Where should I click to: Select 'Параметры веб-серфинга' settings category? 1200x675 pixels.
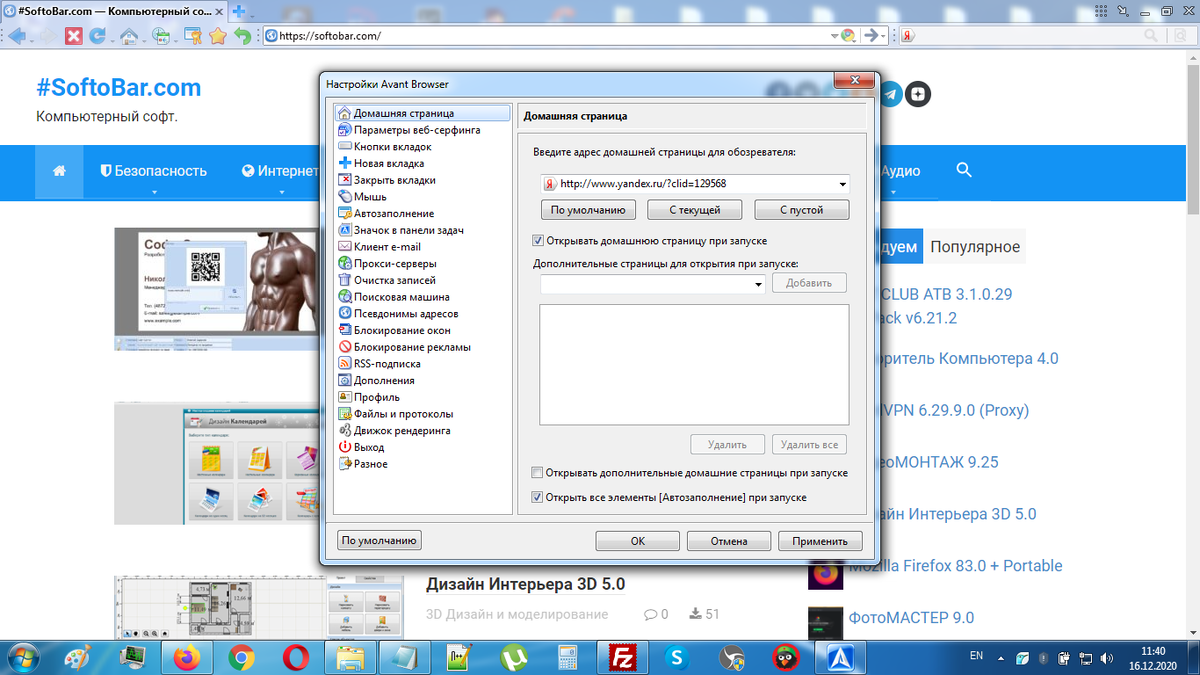[x=417, y=130]
